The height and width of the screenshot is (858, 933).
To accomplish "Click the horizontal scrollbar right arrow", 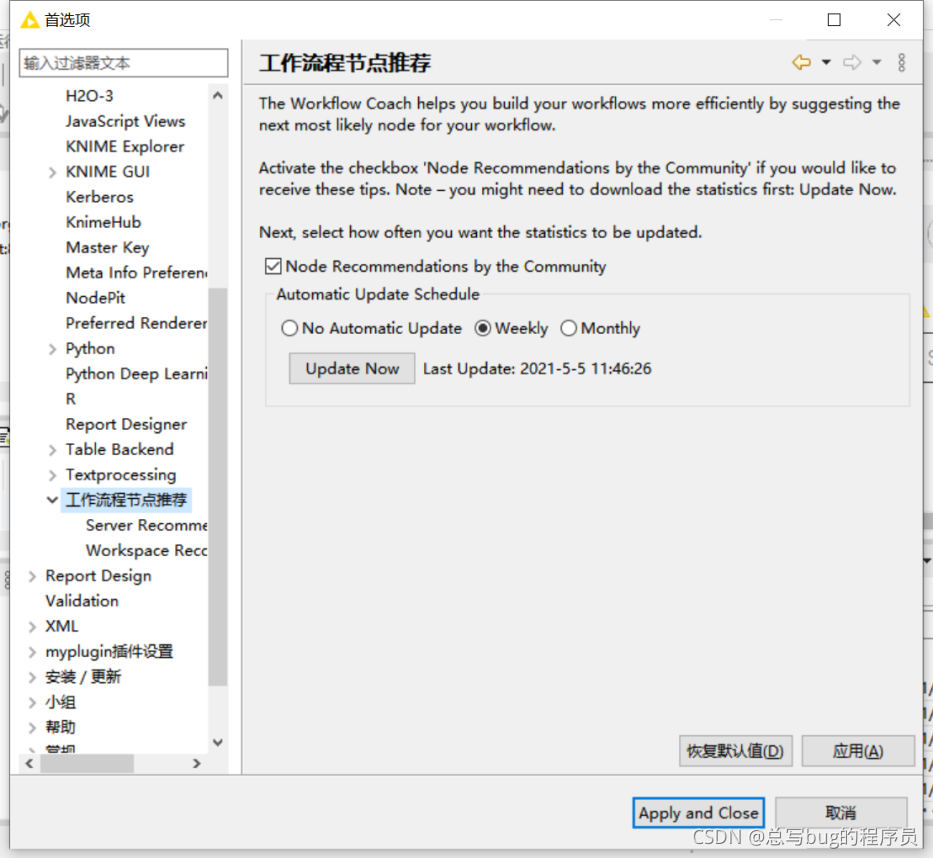I will 197,763.
